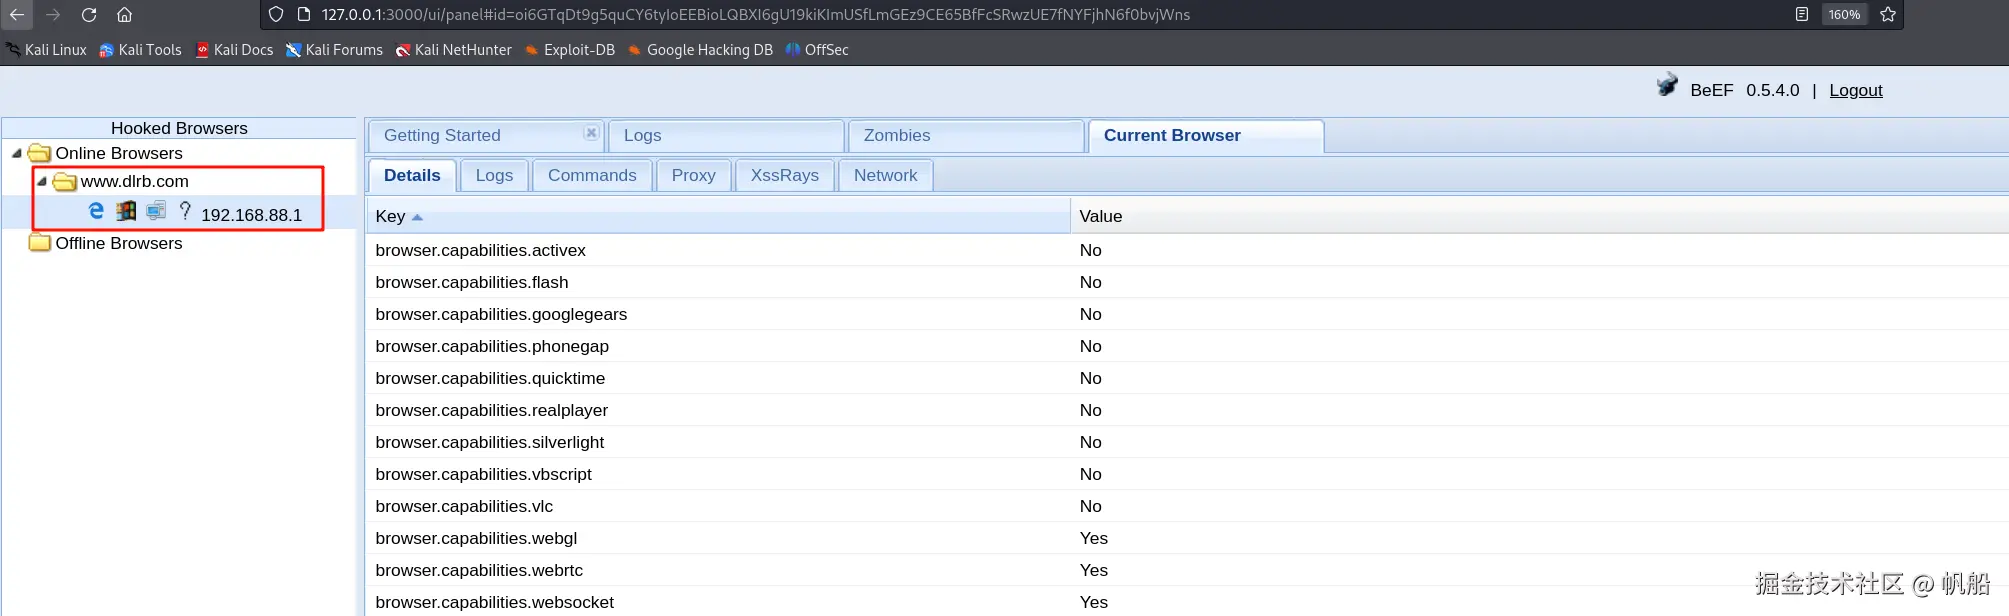Image resolution: width=2009 pixels, height=616 pixels.
Task: Close the Getting Started tab
Action: [591, 133]
